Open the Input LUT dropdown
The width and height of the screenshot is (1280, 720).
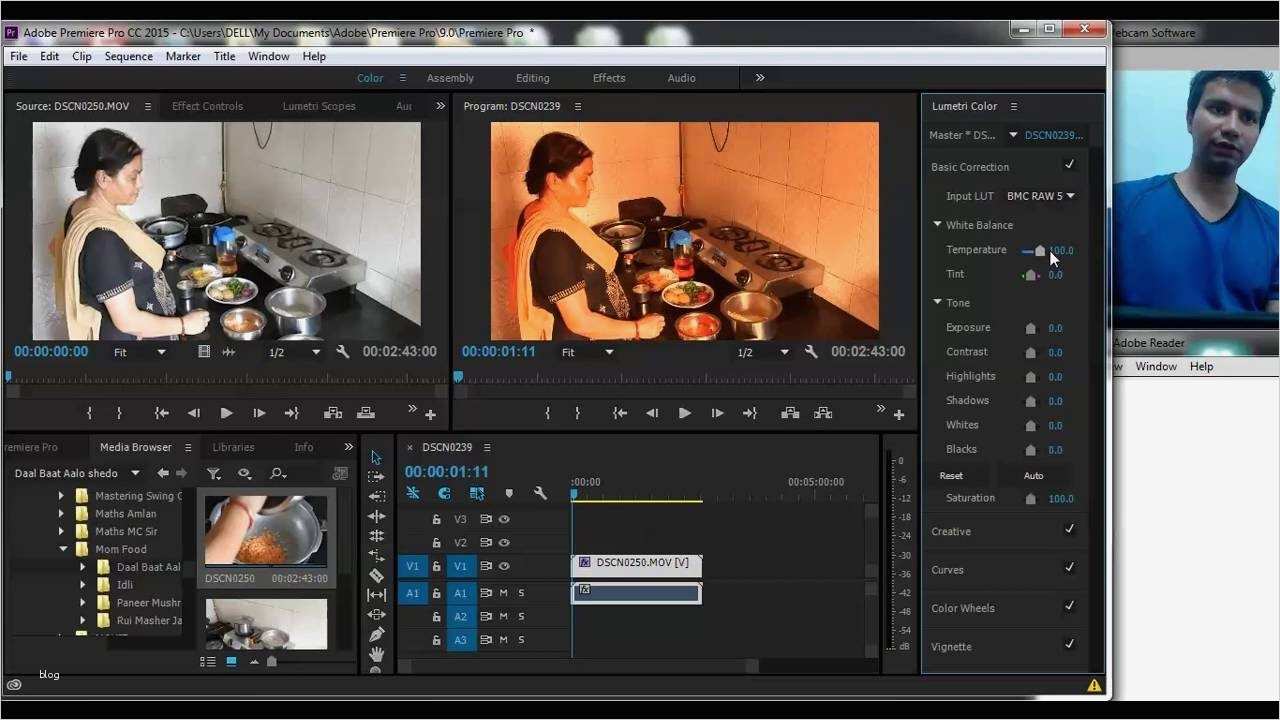pos(1040,196)
